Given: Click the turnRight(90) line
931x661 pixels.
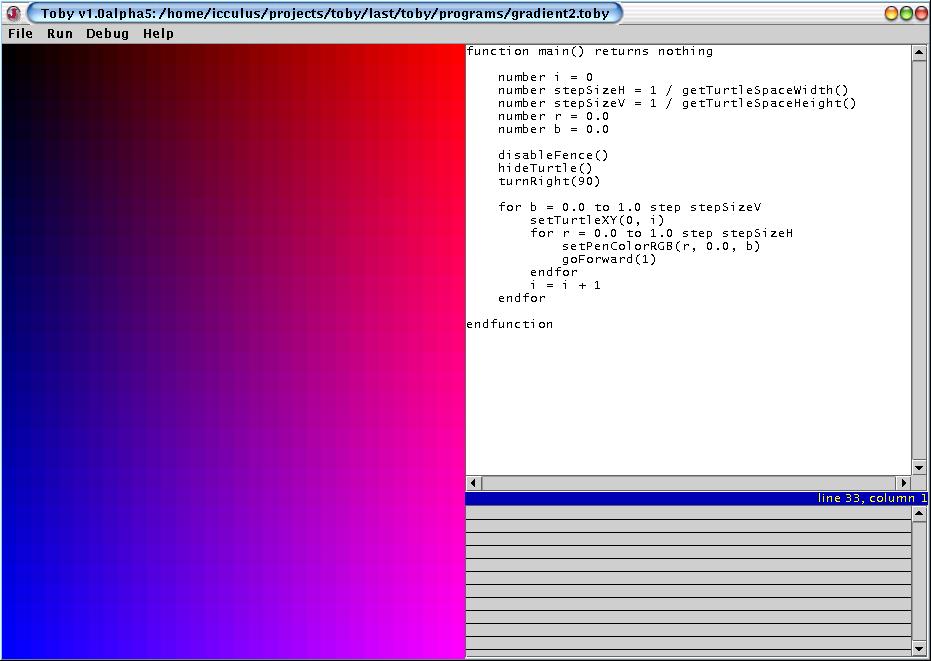Looking at the screenshot, I should click(x=549, y=182).
